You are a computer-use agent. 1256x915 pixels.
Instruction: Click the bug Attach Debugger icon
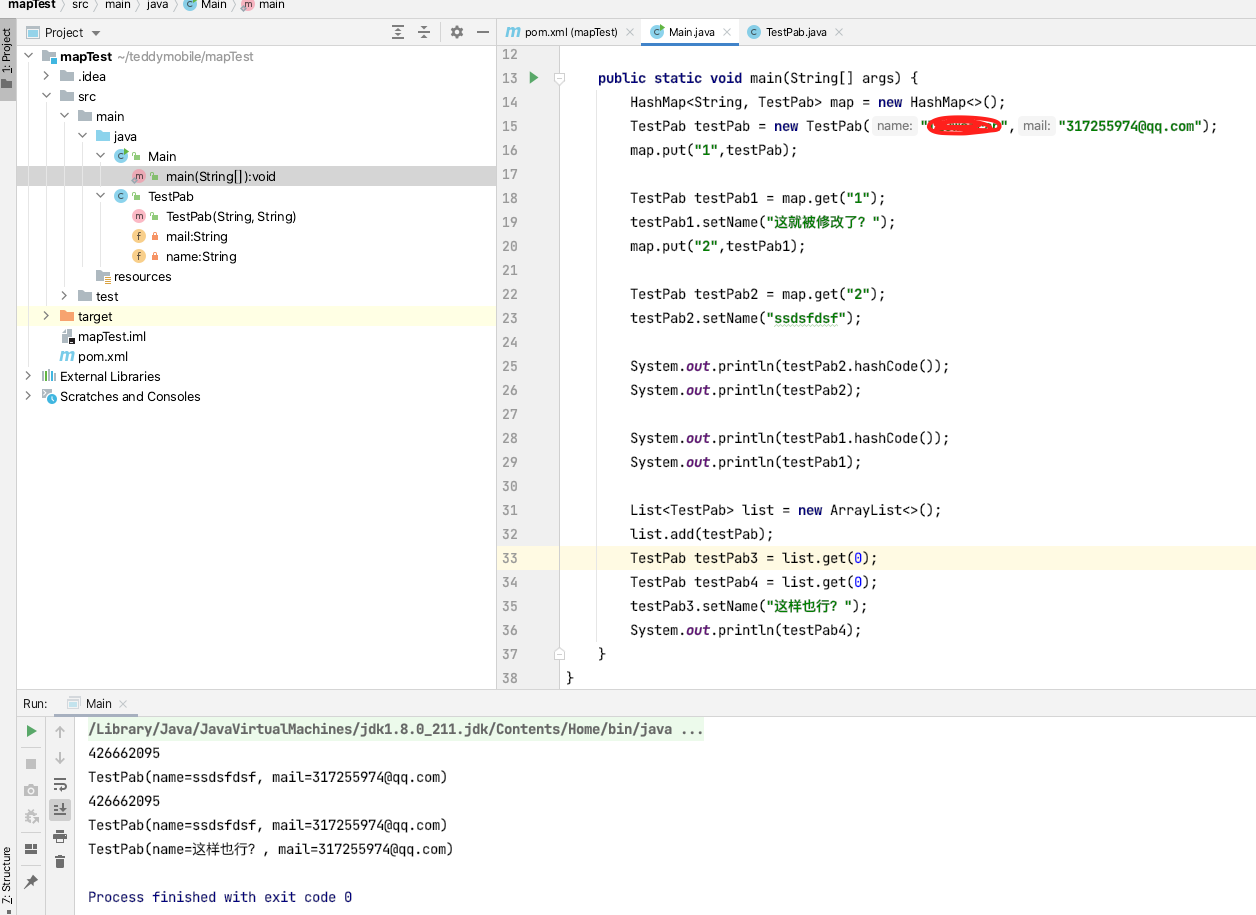tap(31, 816)
